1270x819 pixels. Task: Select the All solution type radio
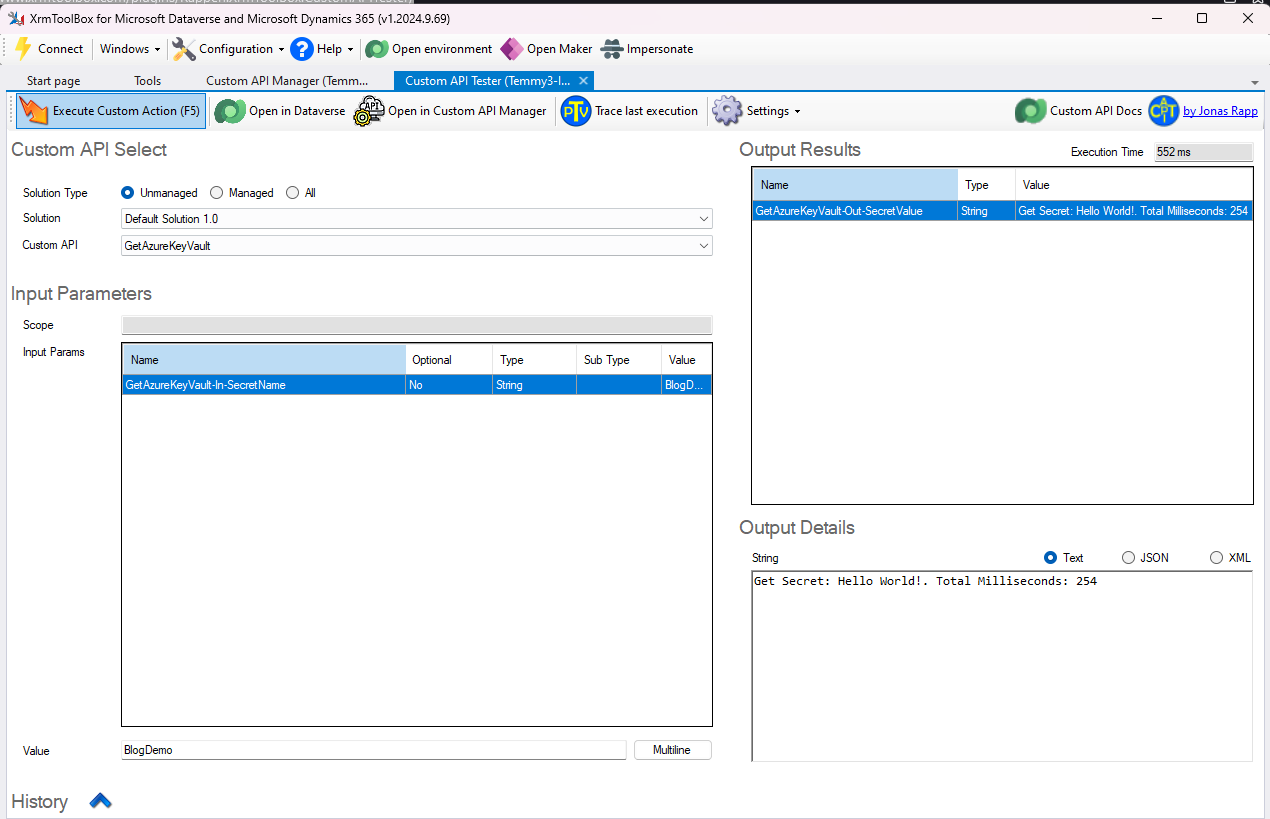click(292, 193)
